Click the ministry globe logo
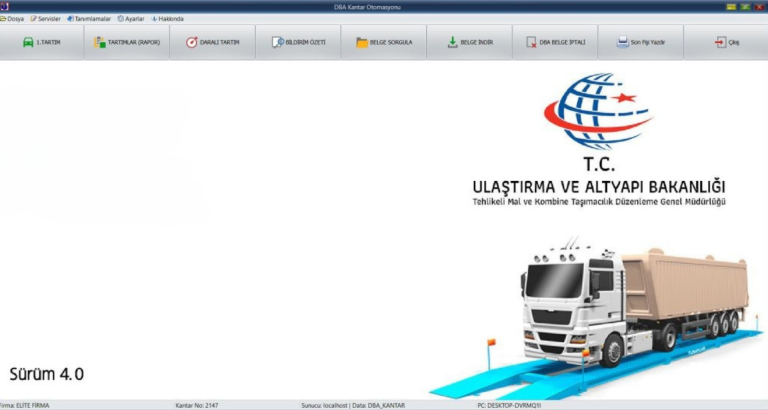 coord(598,111)
